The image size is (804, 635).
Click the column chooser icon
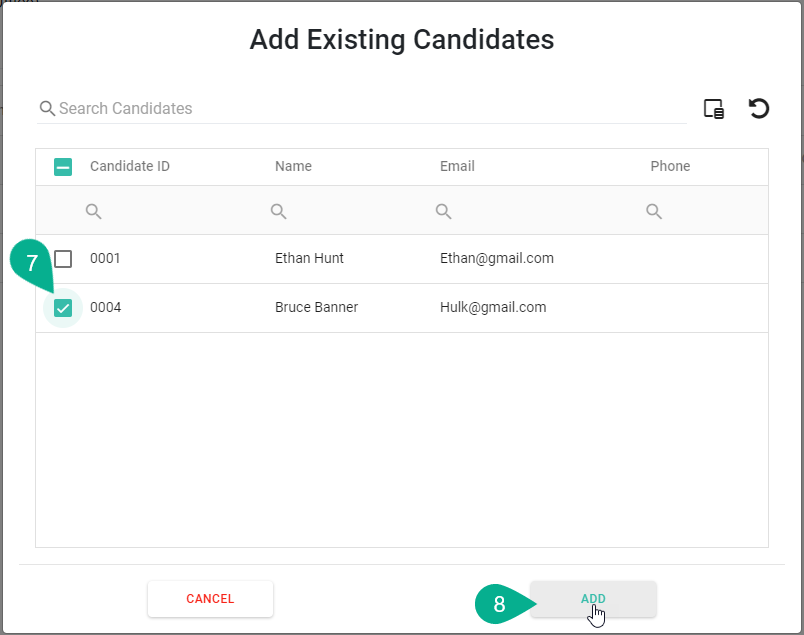[714, 109]
